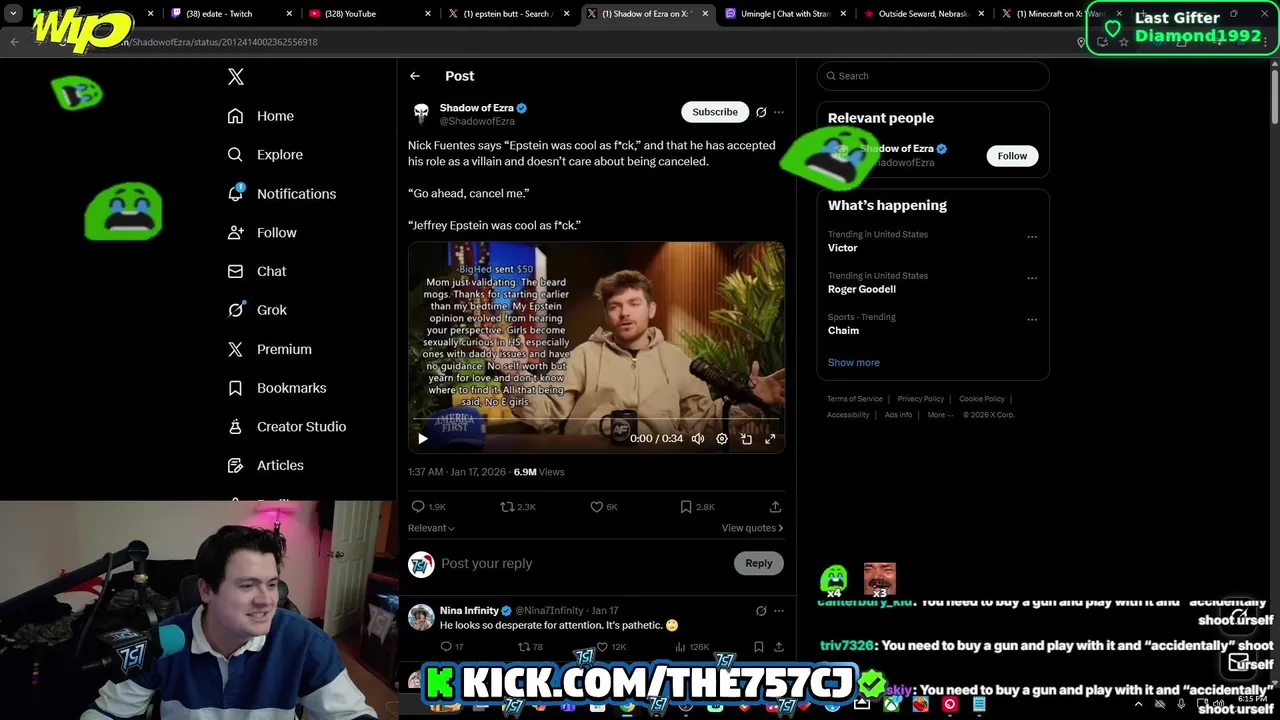Open Bookmarks in sidebar
The height and width of the screenshot is (720, 1280).
(x=276, y=388)
